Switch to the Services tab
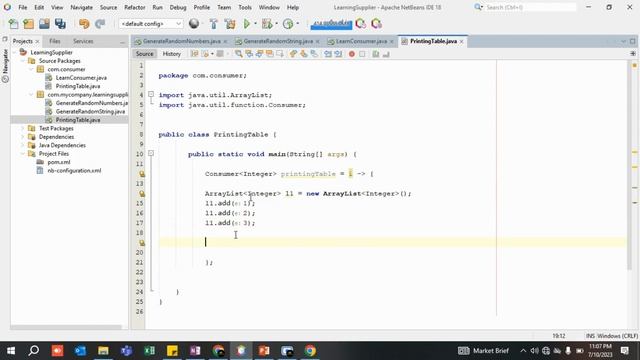Image resolution: width=640 pixels, height=360 pixels. click(x=83, y=41)
